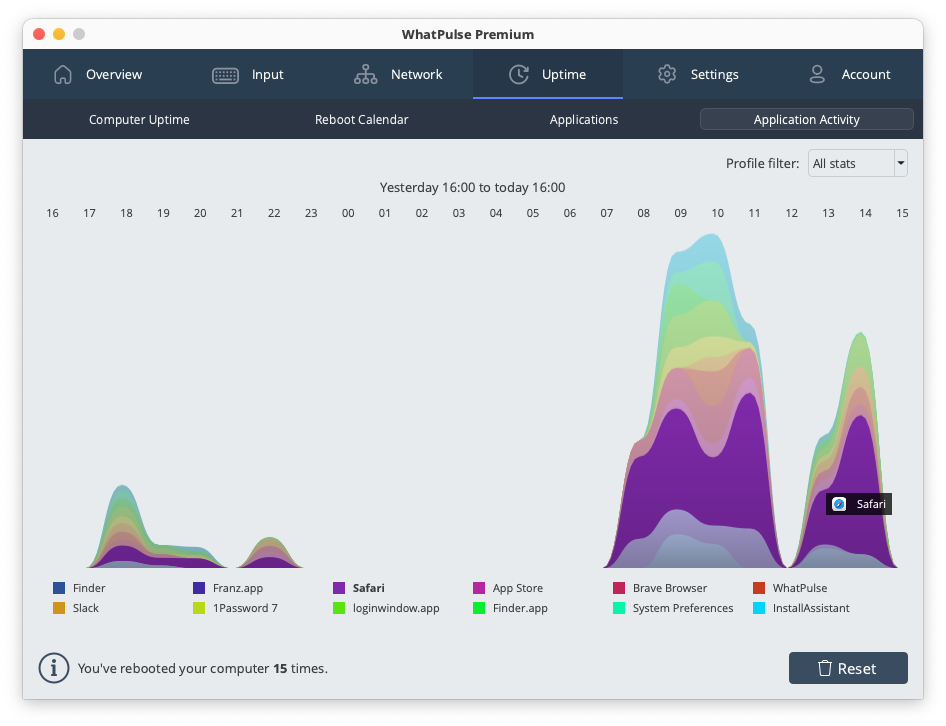Expand the All stats selector arrow
Viewport: 946px width, 726px height.
899,163
